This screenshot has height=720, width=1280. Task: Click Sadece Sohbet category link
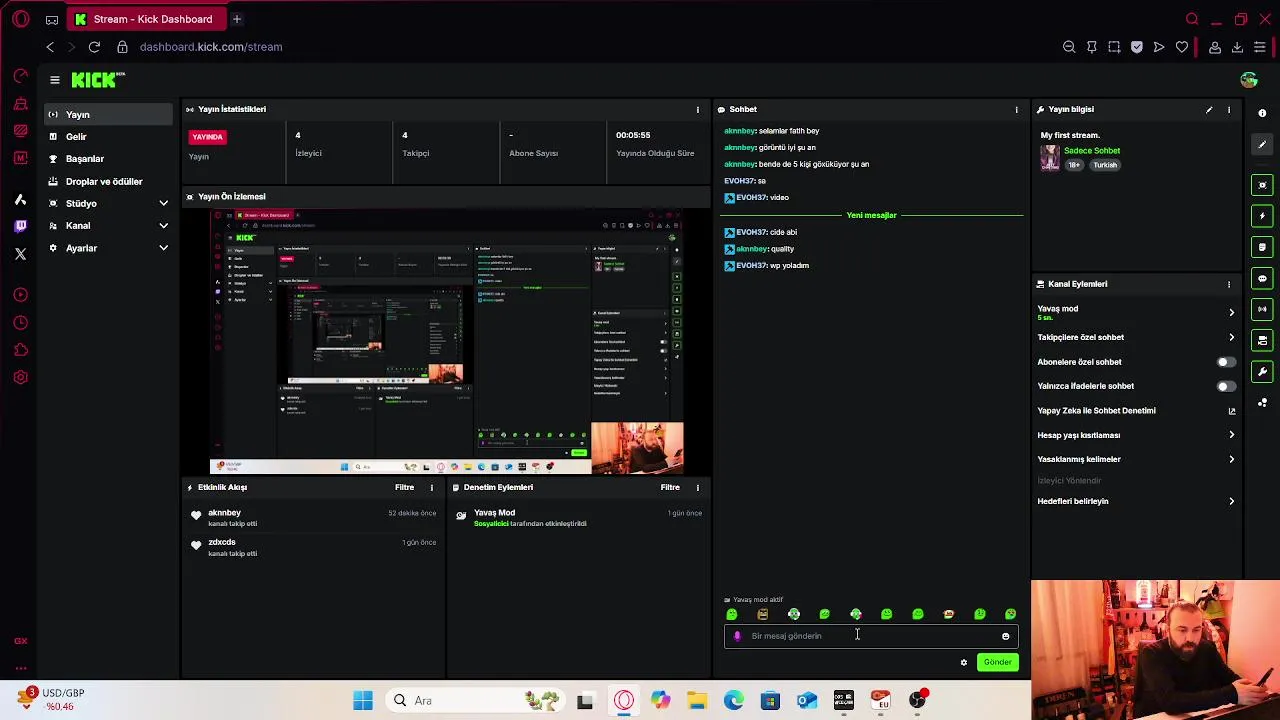pyautogui.click(x=1092, y=151)
